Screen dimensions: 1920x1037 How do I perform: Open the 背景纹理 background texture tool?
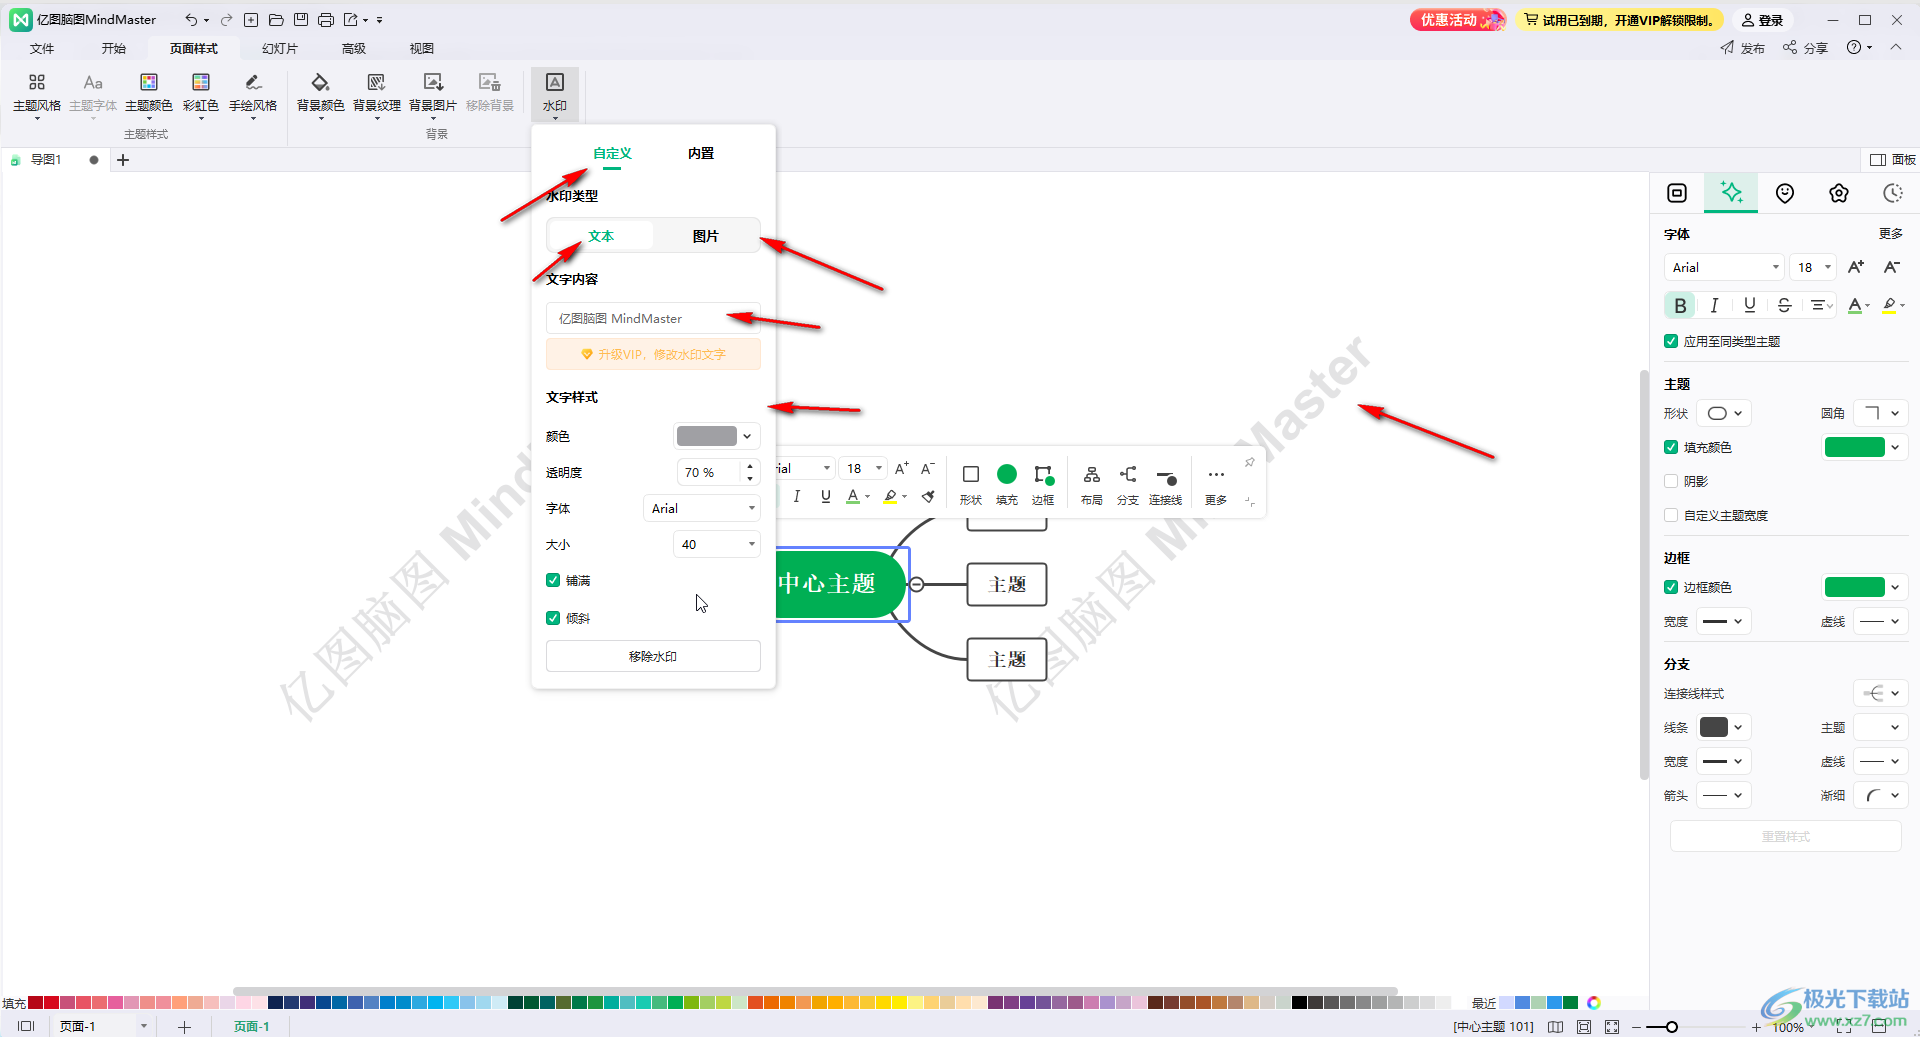tap(377, 95)
